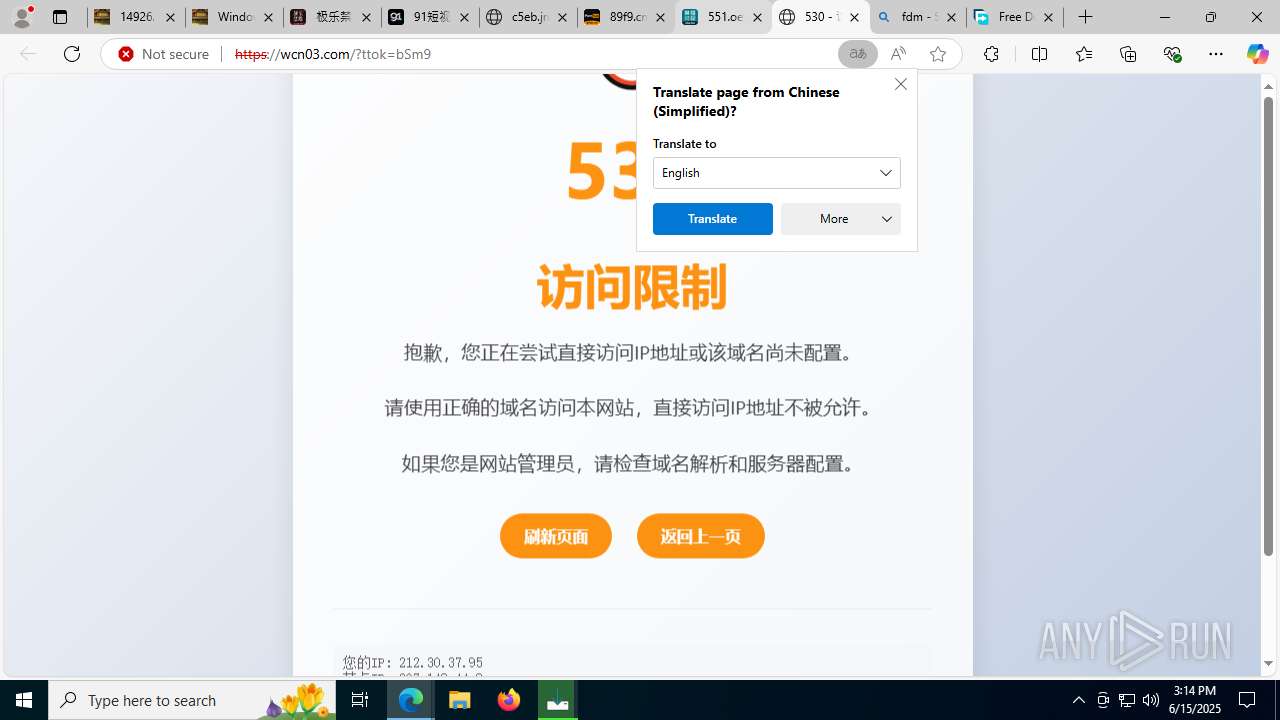Expand the More options dropdown
This screenshot has width=1280, height=720.
point(841,219)
